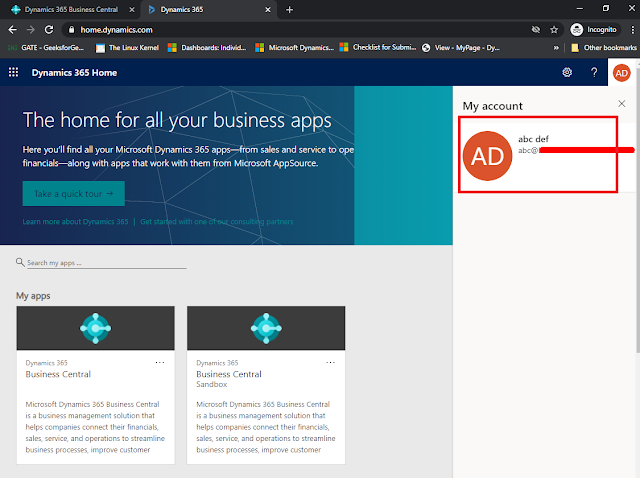Open more options on Sandbox tile
640x478 pixels.
[x=330, y=362]
